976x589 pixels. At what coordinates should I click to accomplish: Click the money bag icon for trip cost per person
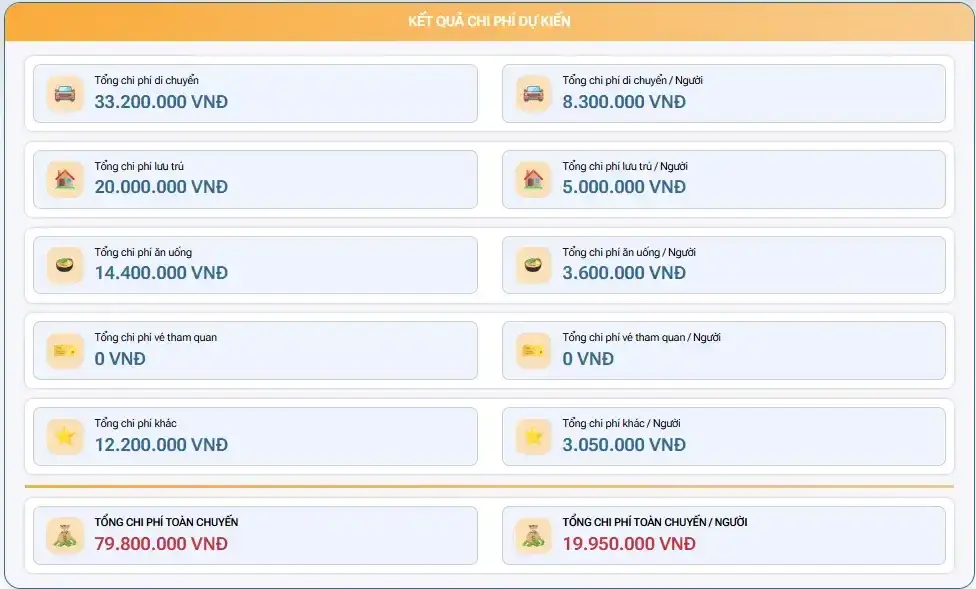pos(533,536)
